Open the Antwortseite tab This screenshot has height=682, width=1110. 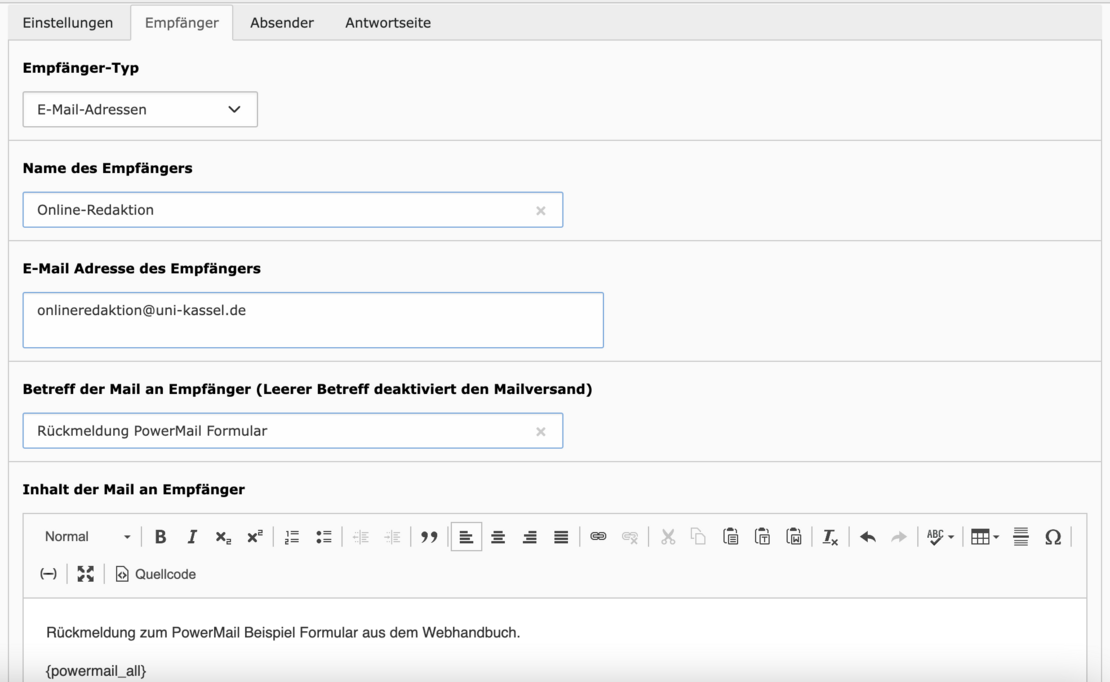tap(388, 23)
